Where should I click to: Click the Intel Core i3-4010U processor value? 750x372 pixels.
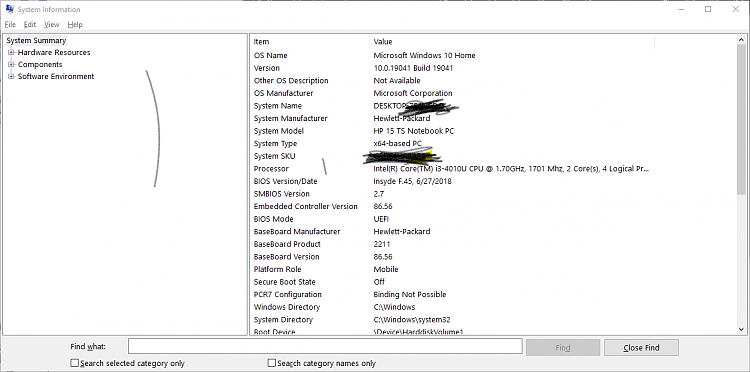click(x=511, y=169)
